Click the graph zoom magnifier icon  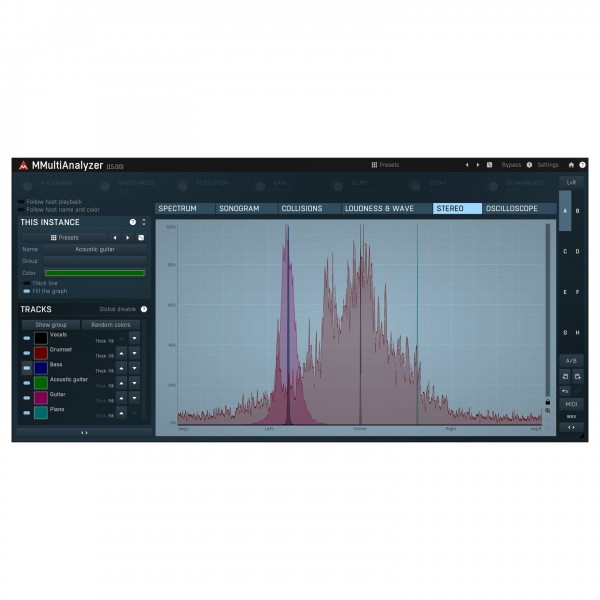(548, 411)
